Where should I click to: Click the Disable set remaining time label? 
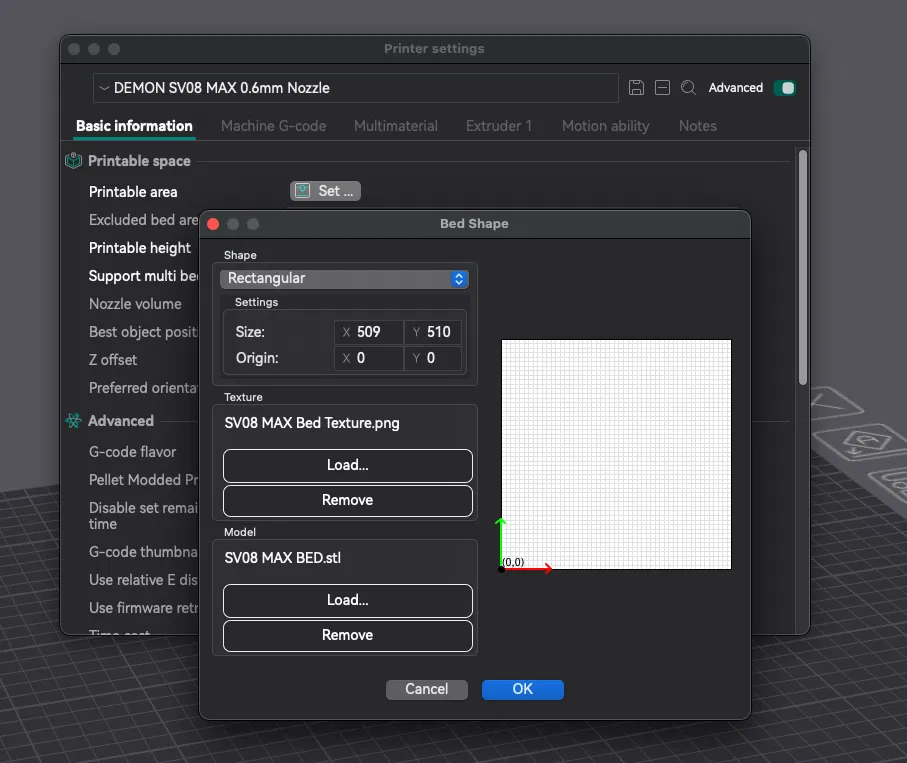click(143, 516)
